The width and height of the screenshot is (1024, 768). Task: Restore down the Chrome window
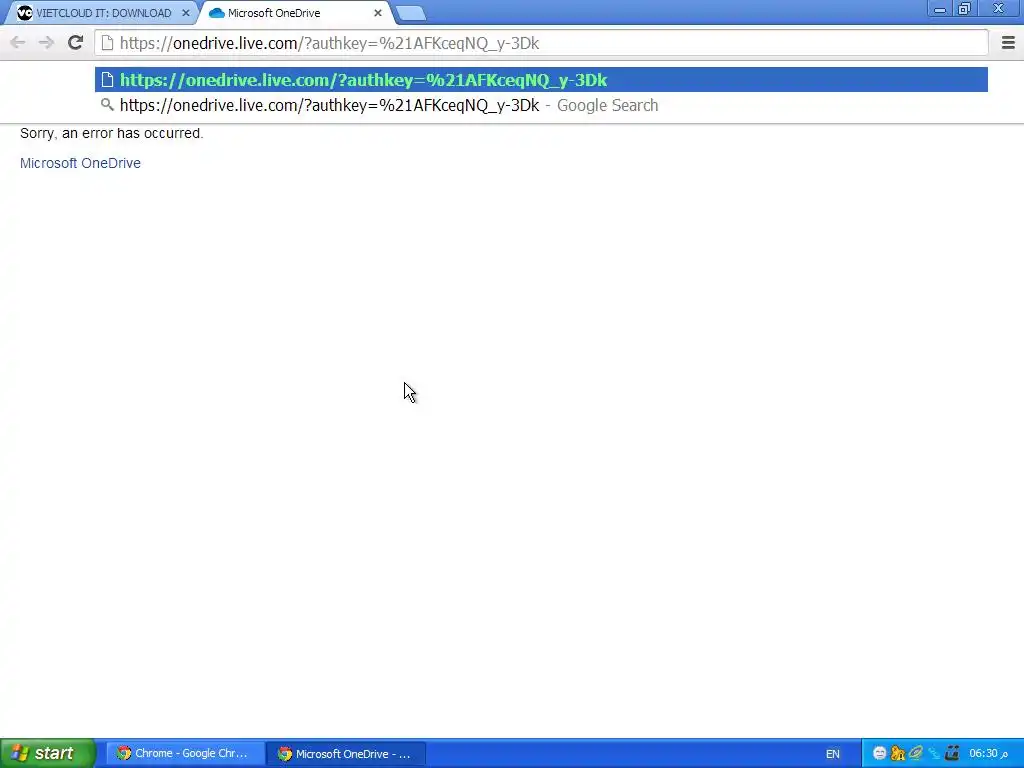[x=965, y=9]
